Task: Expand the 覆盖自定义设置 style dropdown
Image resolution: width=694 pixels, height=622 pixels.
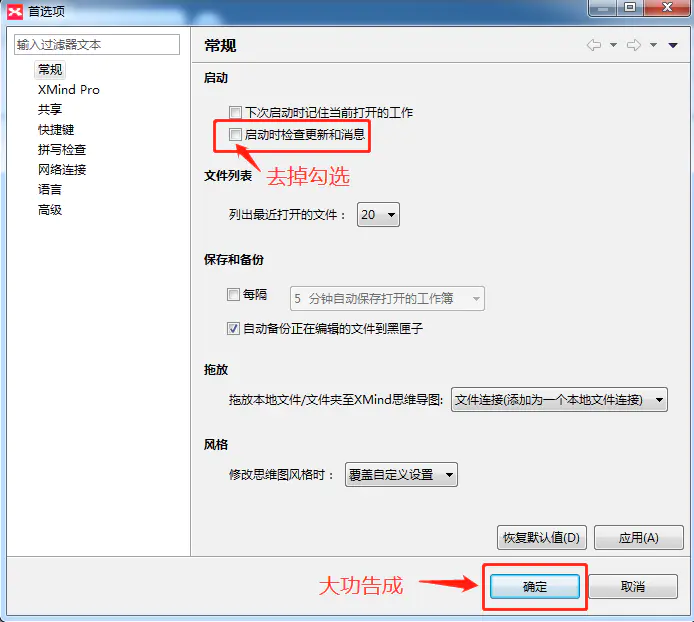Action: tap(401, 475)
